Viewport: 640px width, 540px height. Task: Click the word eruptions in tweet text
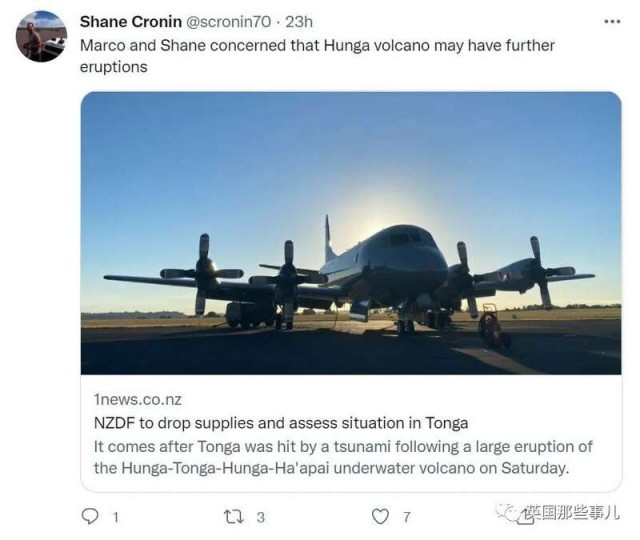[x=113, y=67]
